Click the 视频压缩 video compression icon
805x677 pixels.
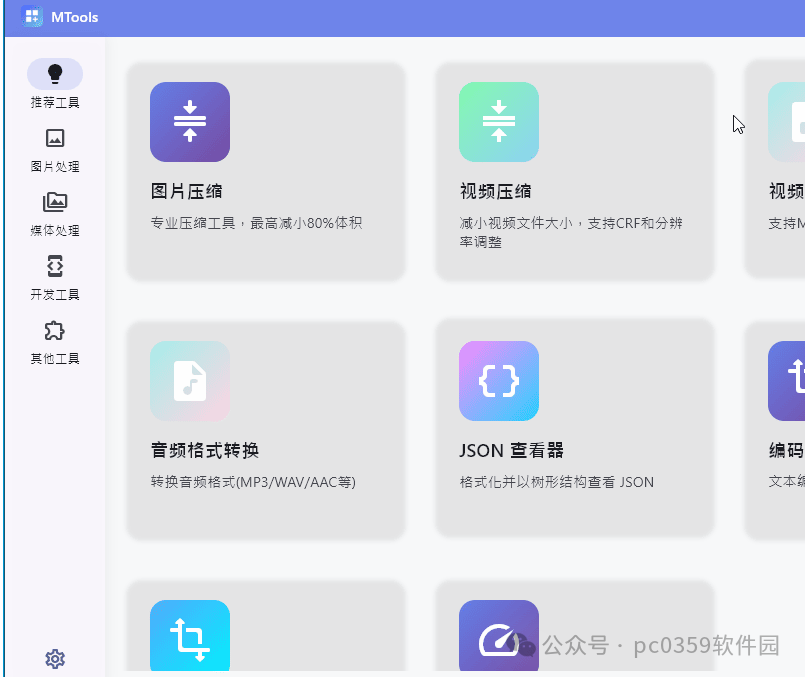[499, 122]
